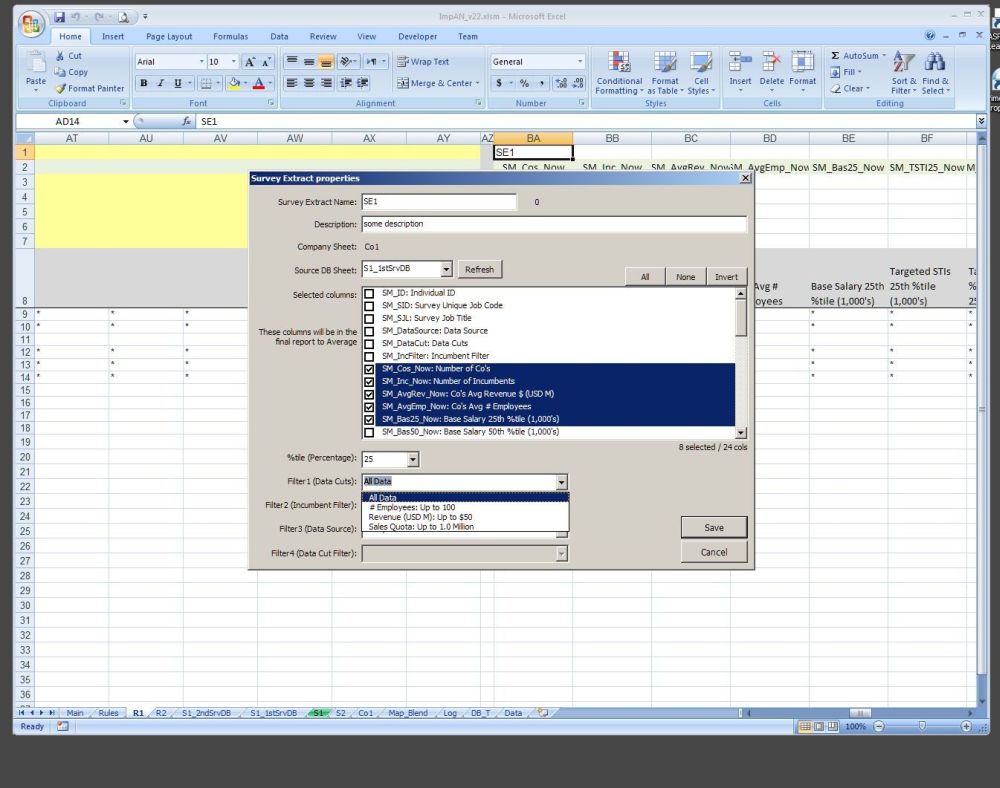Image resolution: width=1000 pixels, height=788 pixels.
Task: Choose '# Employees: Up to 100' option
Action: pos(411,507)
